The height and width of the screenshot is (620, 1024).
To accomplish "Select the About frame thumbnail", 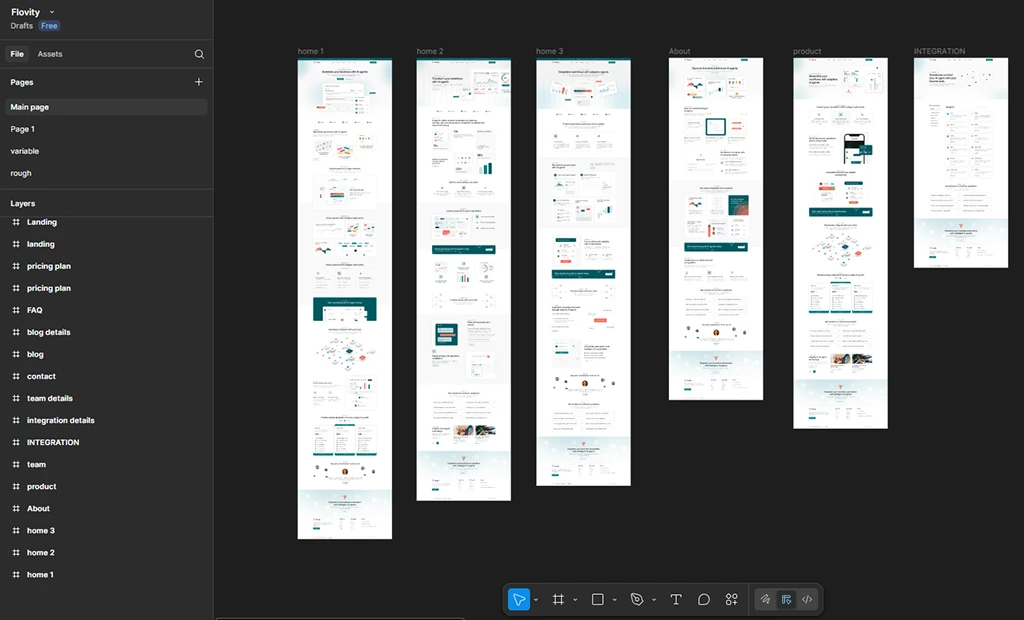I will coord(716,229).
